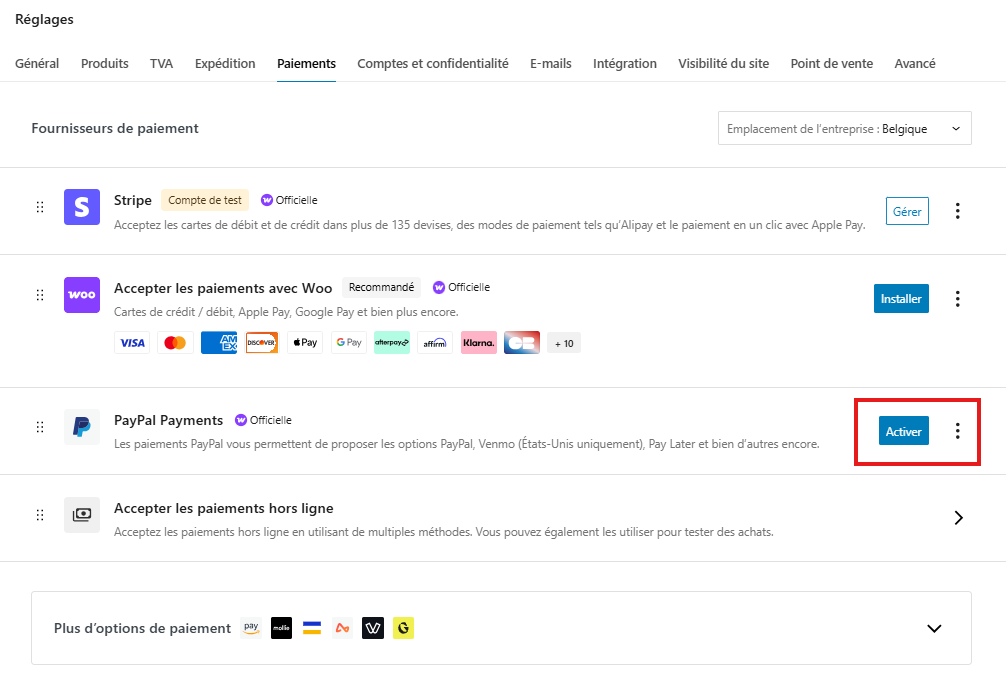Open Woo payments three-dot options menu
The width and height of the screenshot is (1006, 686).
pos(957,298)
